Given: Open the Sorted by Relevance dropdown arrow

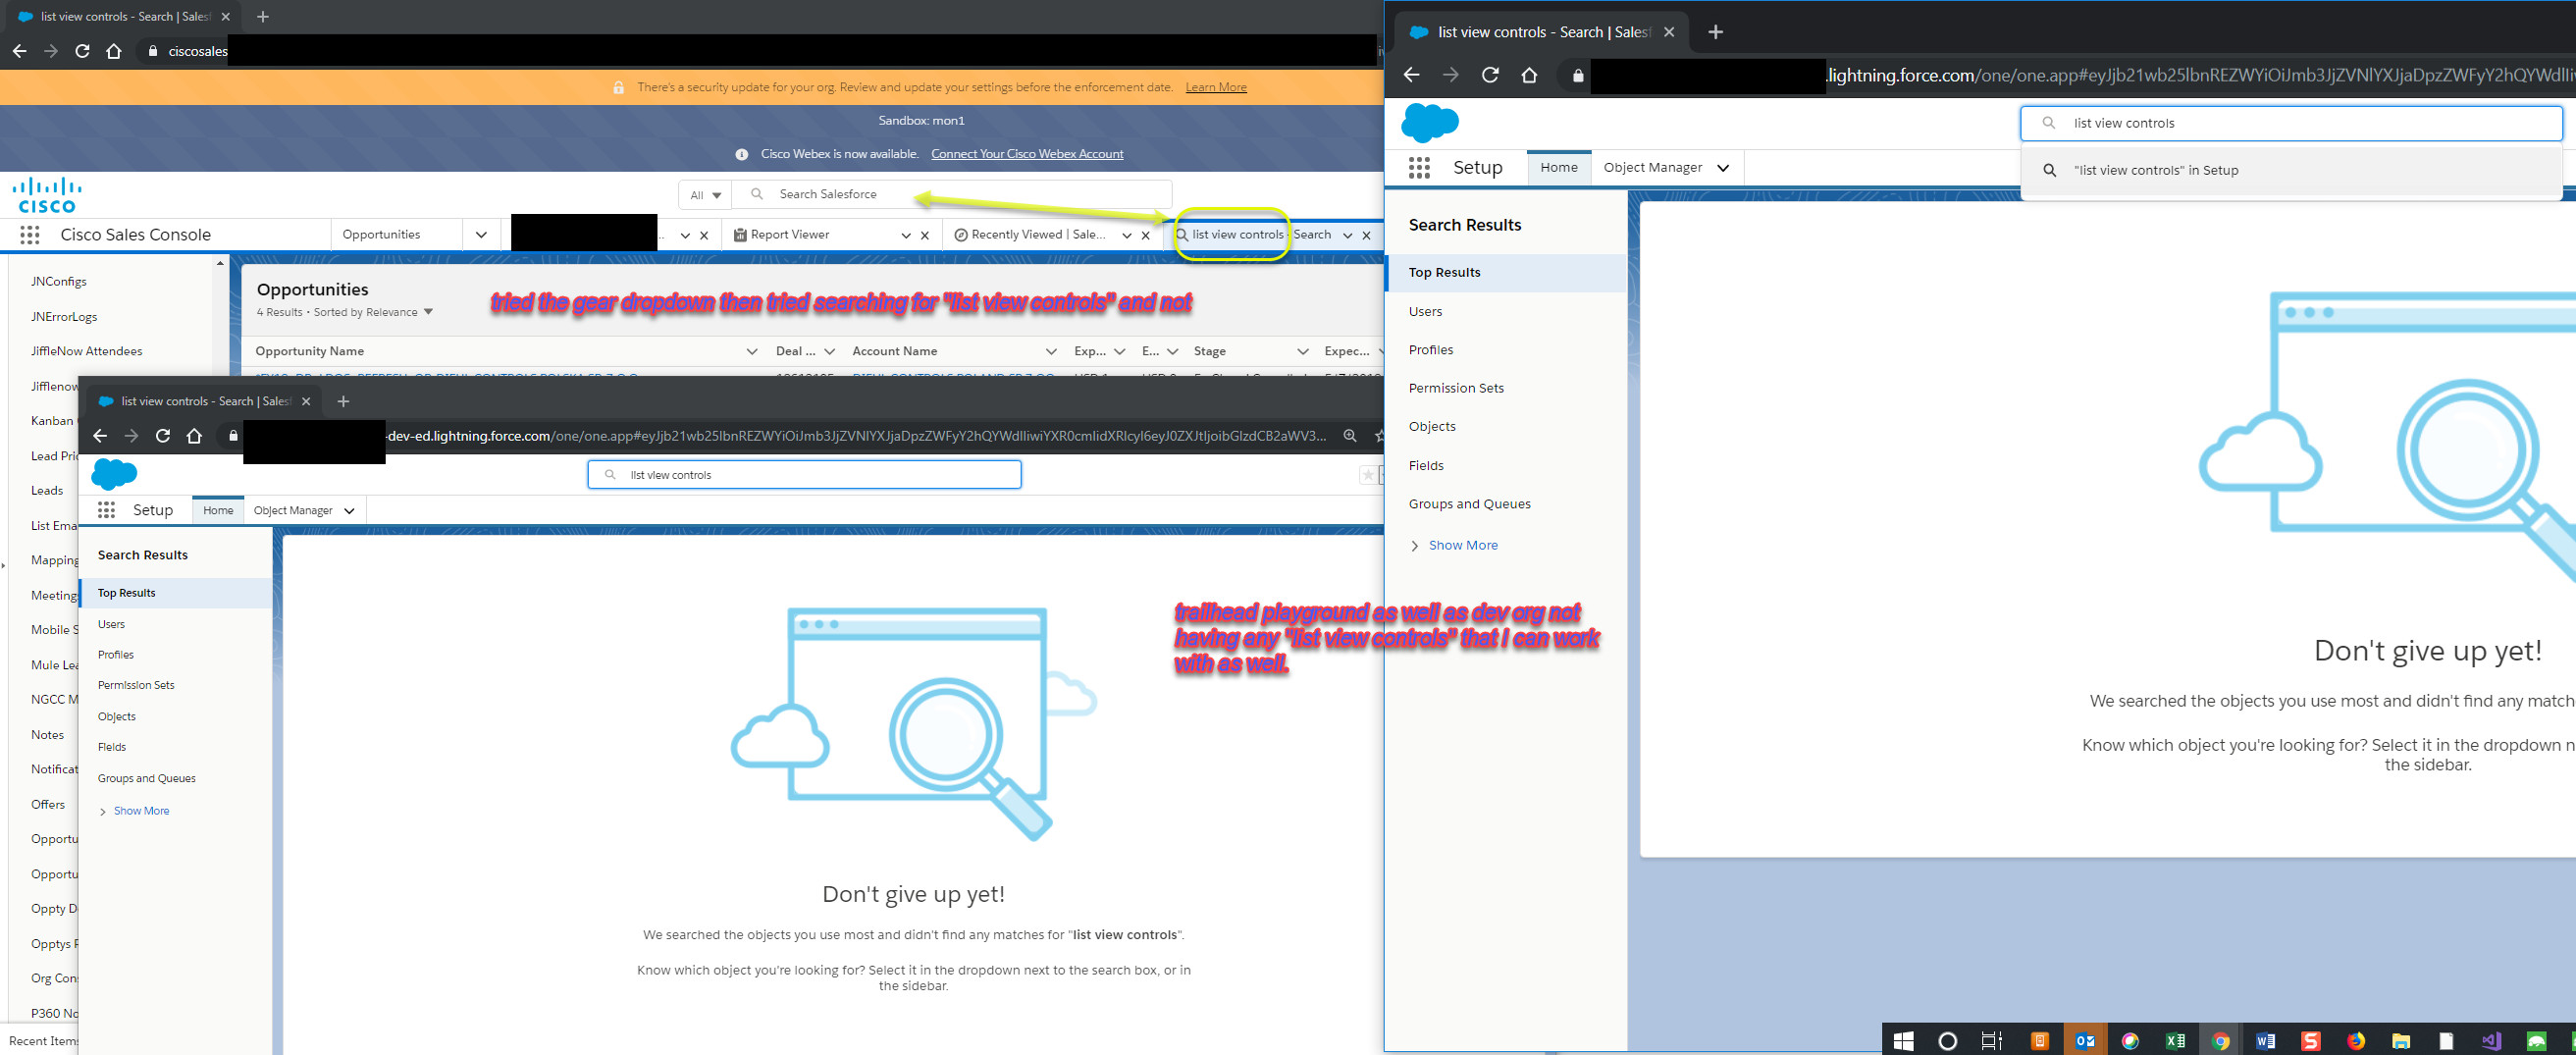Looking at the screenshot, I should pyautogui.click(x=428, y=312).
